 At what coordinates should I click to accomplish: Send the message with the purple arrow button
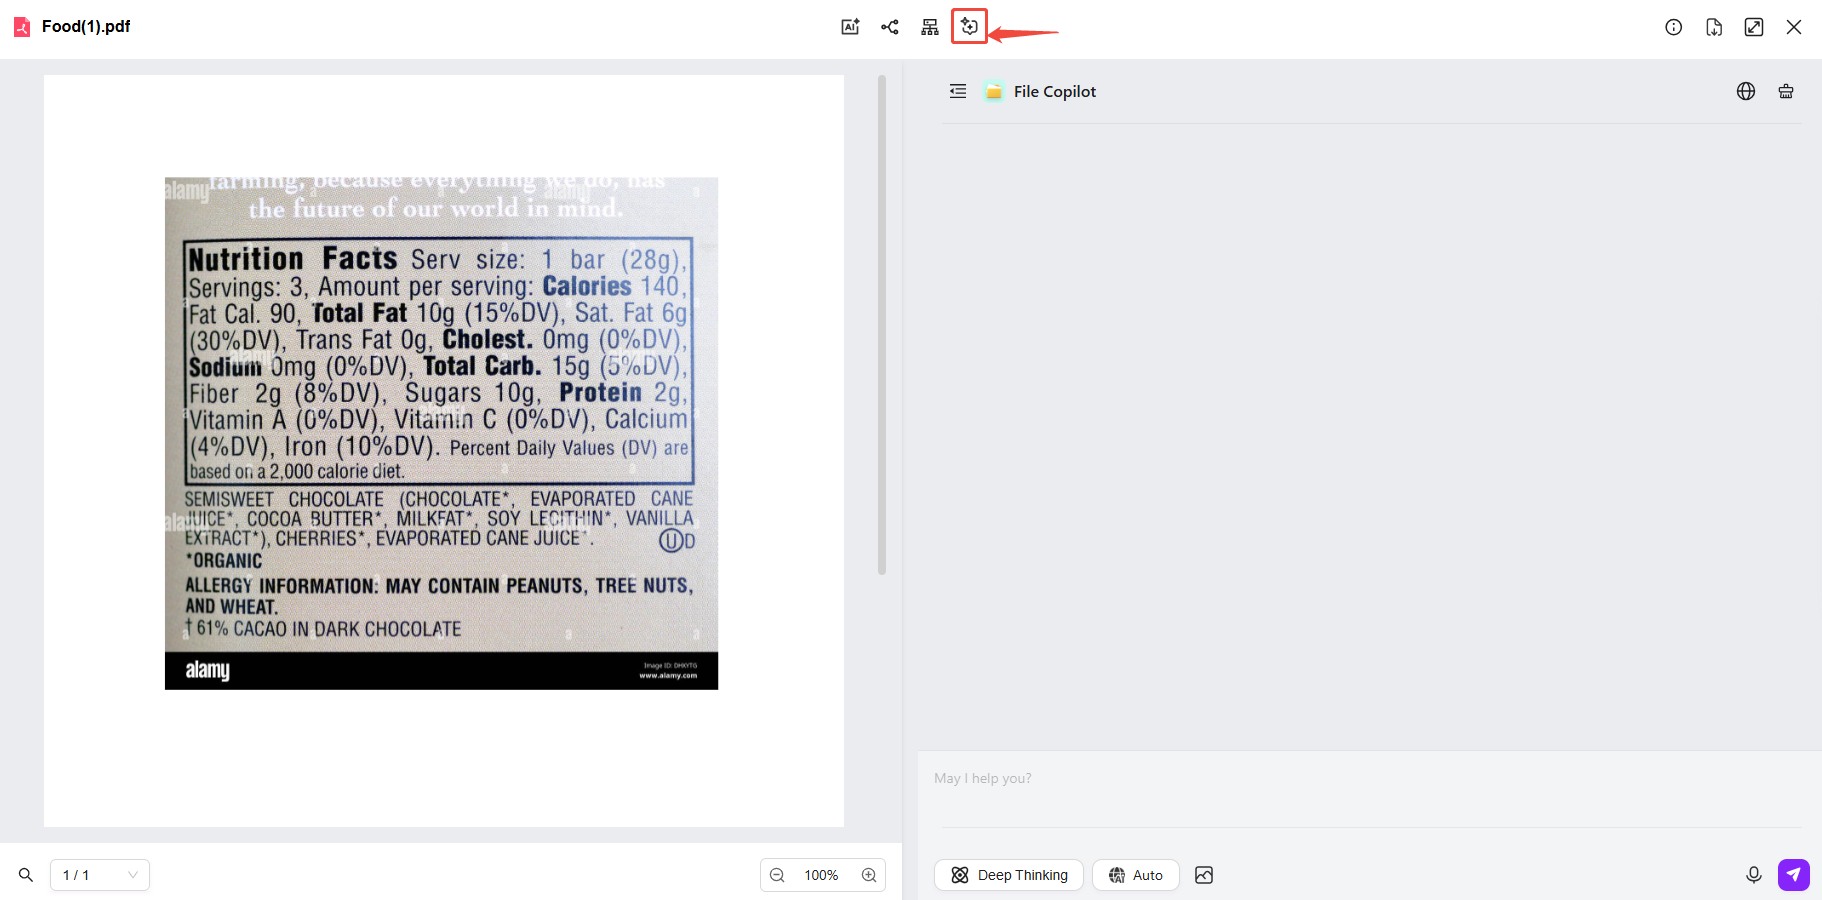point(1794,875)
